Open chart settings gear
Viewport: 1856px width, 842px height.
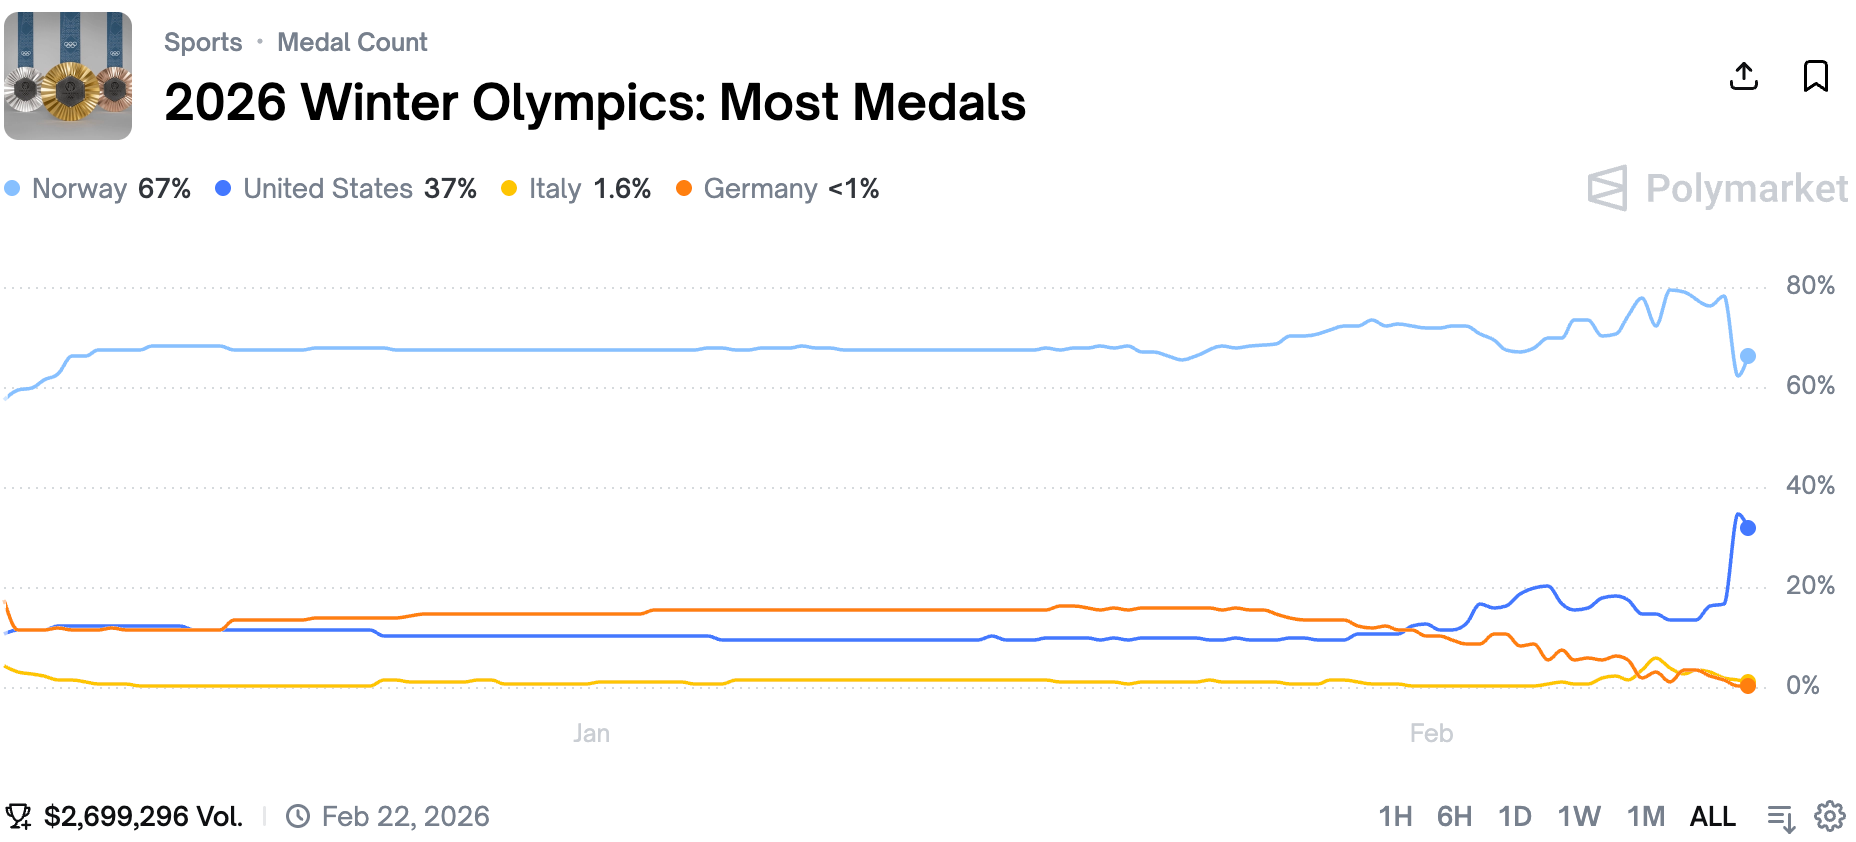pyautogui.click(x=1830, y=816)
